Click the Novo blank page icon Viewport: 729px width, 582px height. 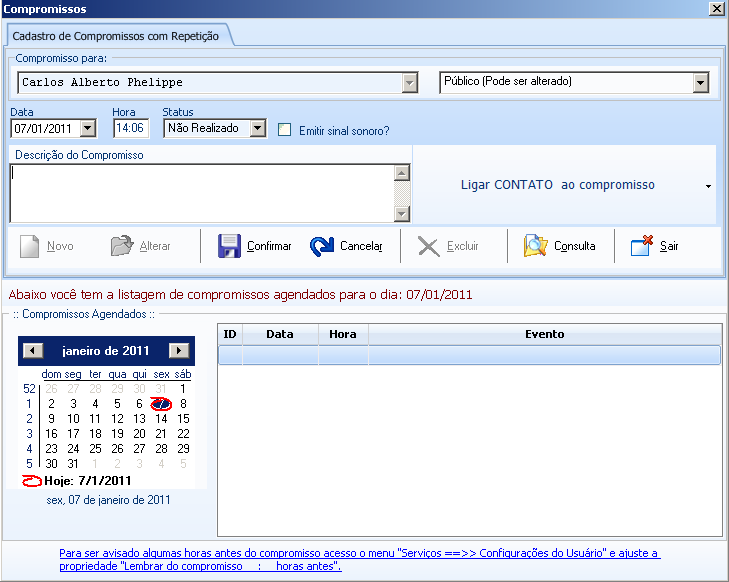(29, 246)
